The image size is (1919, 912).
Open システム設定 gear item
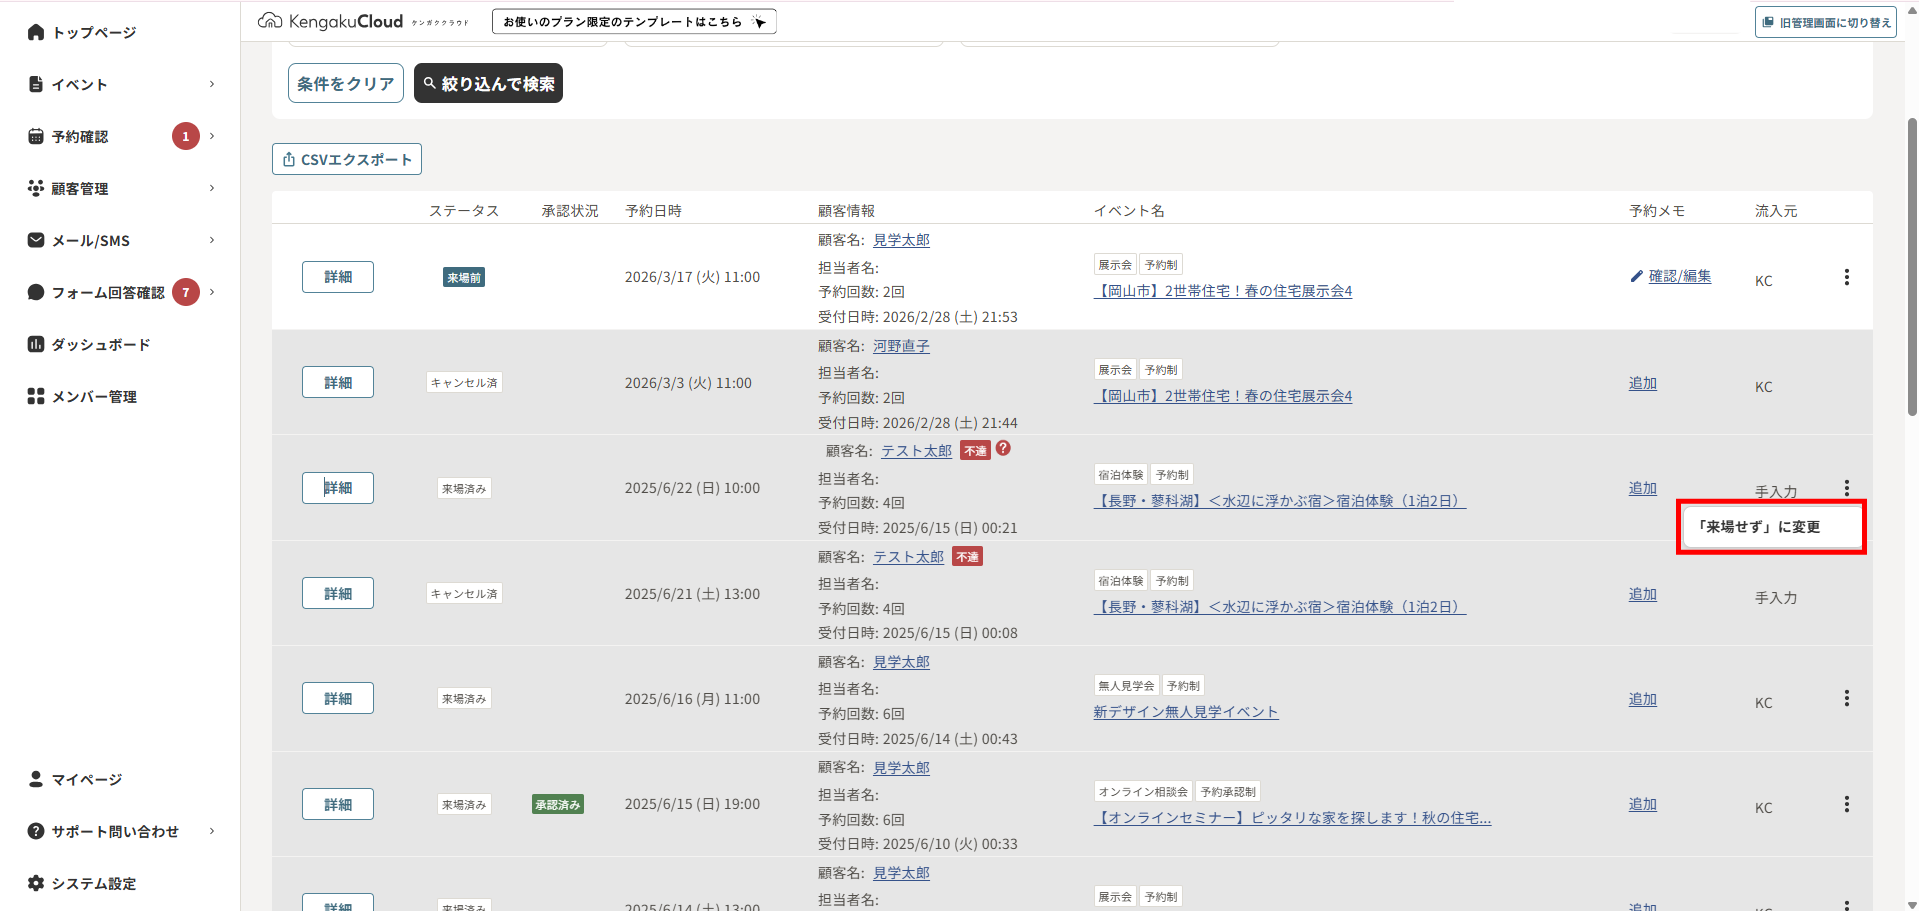93,883
